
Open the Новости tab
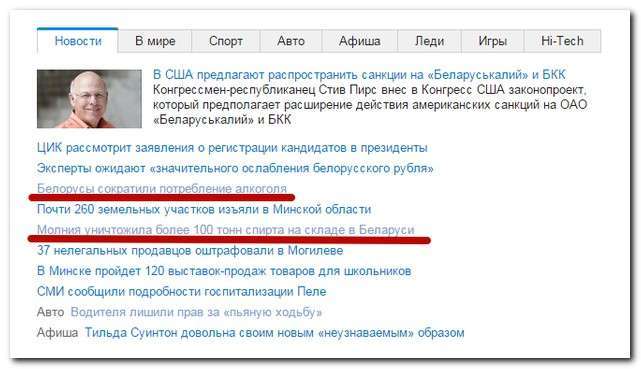coord(78,41)
